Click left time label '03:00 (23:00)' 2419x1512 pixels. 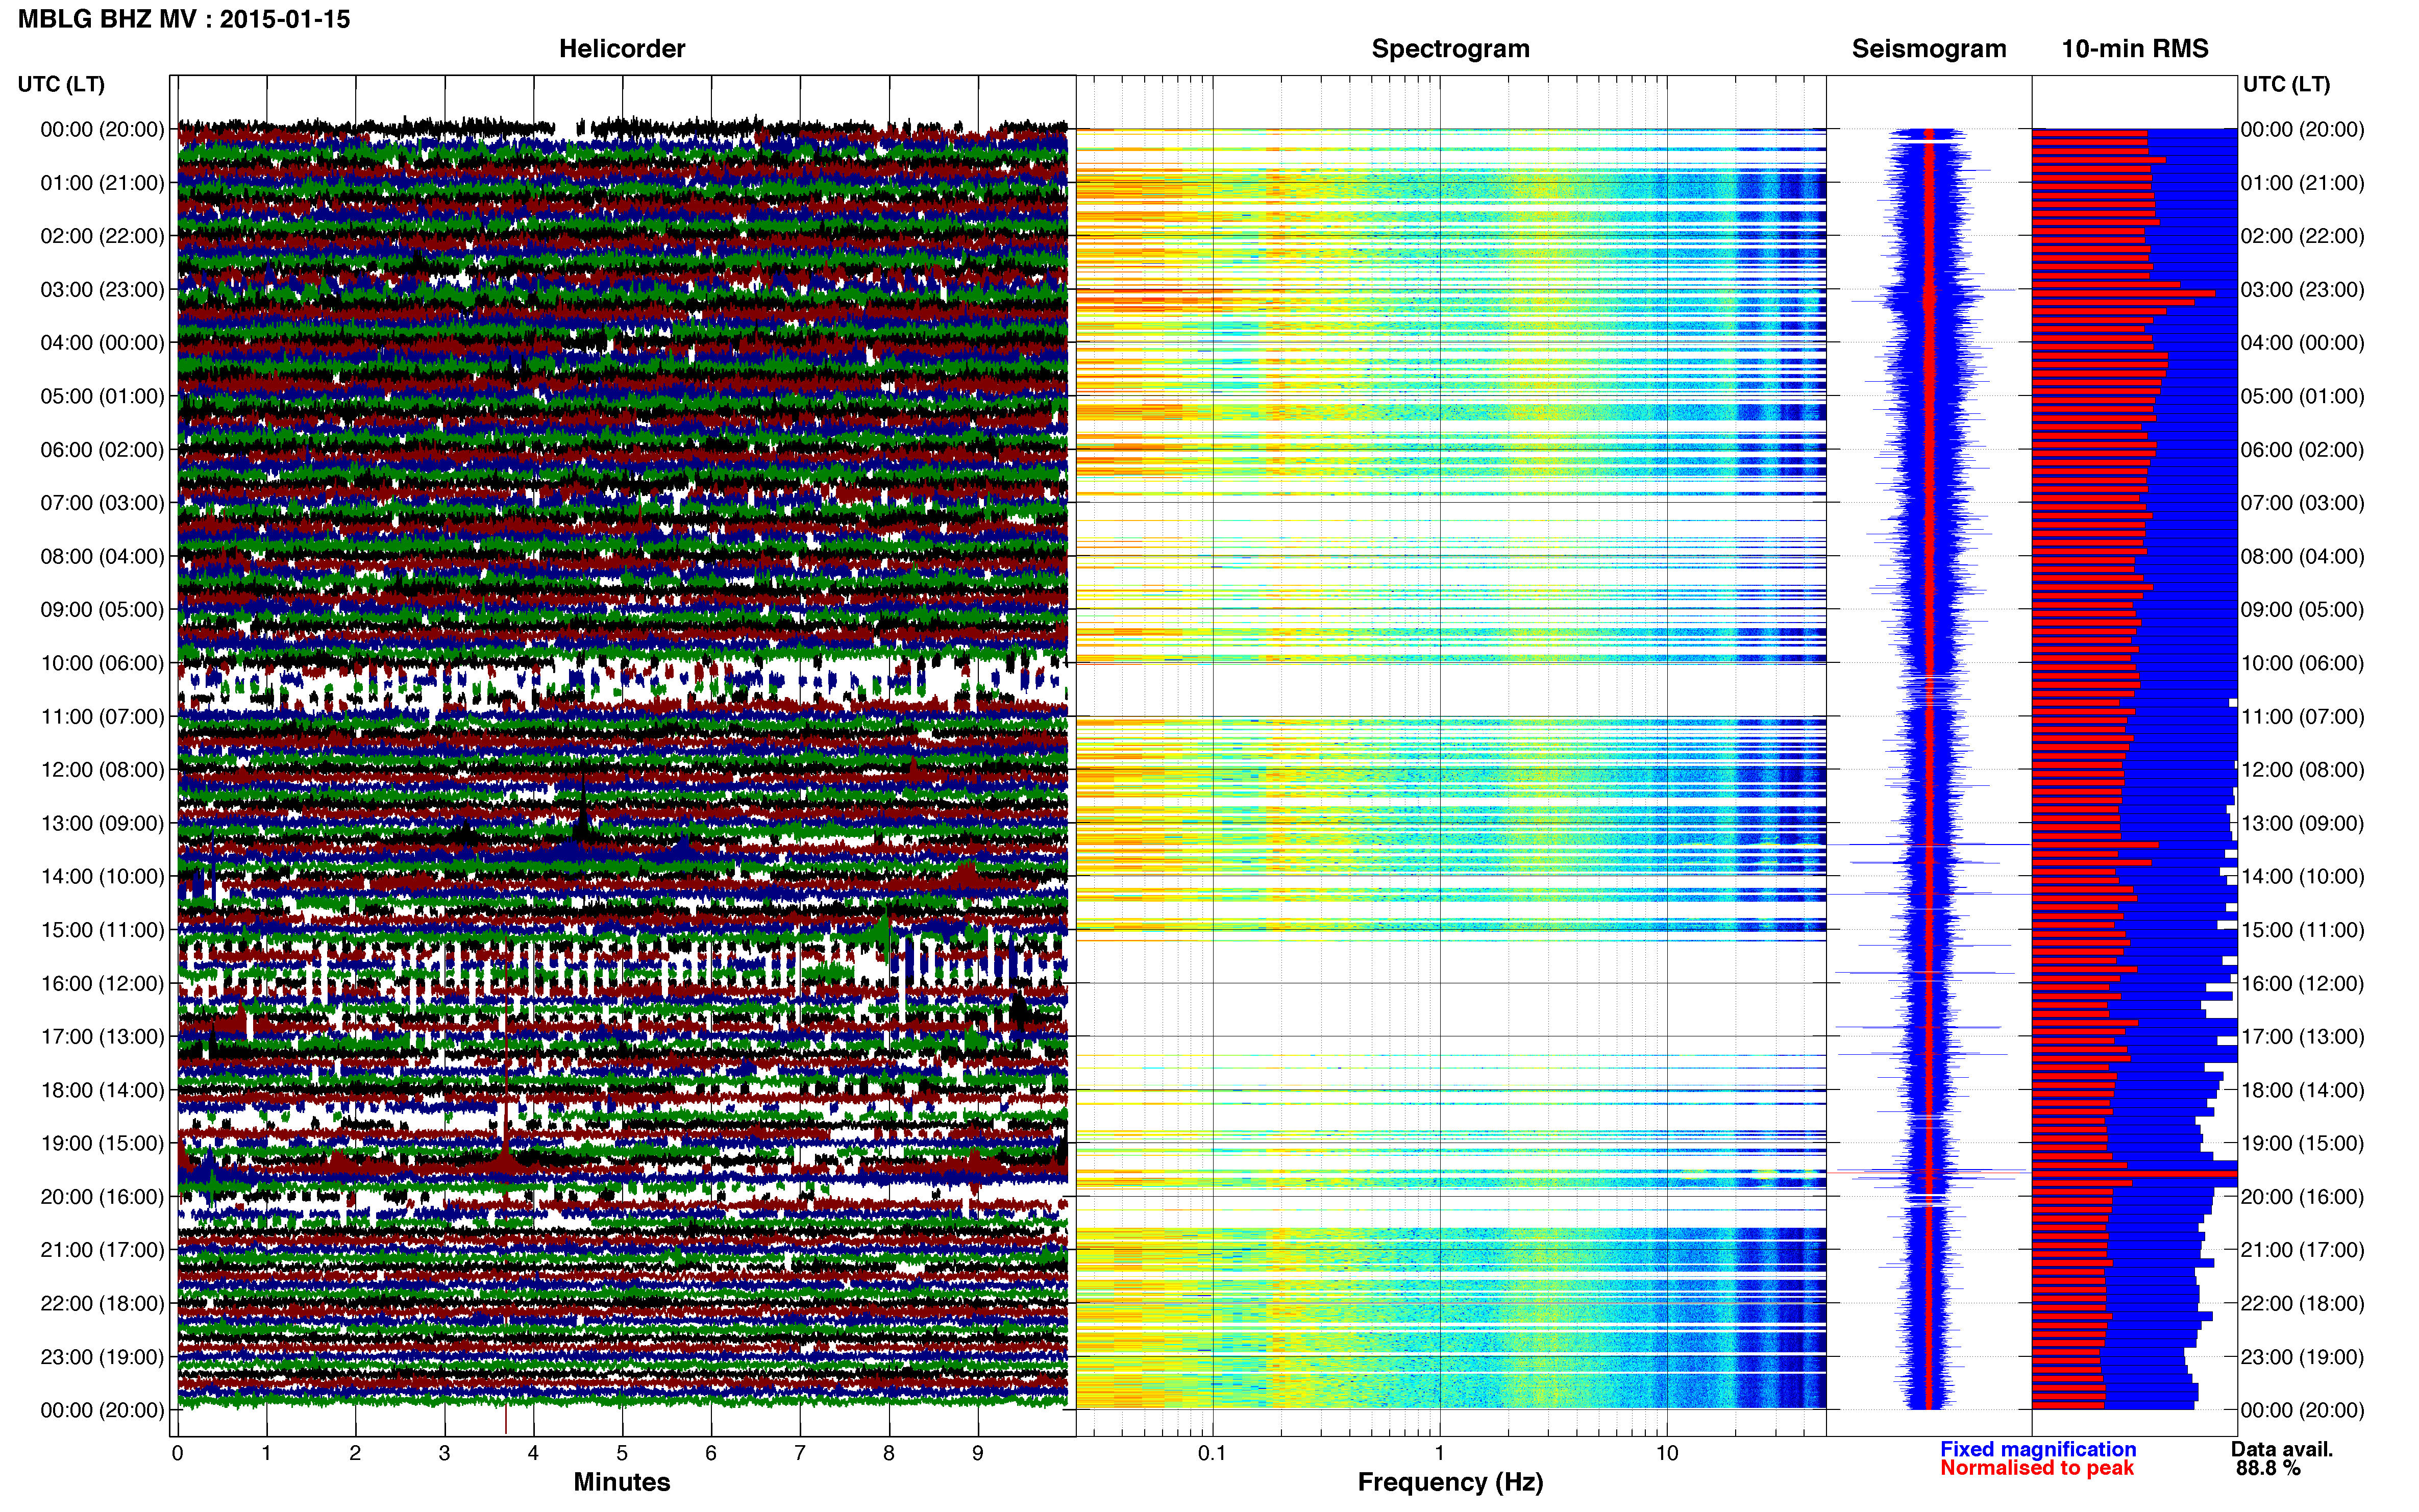click(102, 290)
